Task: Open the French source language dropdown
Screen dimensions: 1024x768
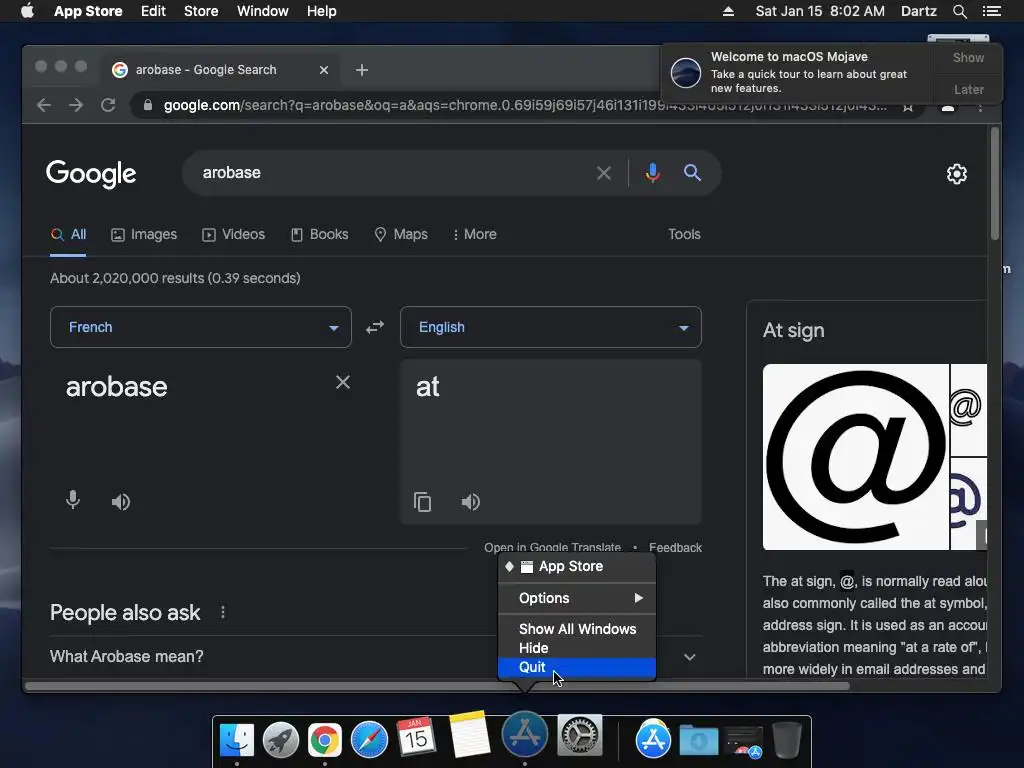Action: (x=200, y=327)
